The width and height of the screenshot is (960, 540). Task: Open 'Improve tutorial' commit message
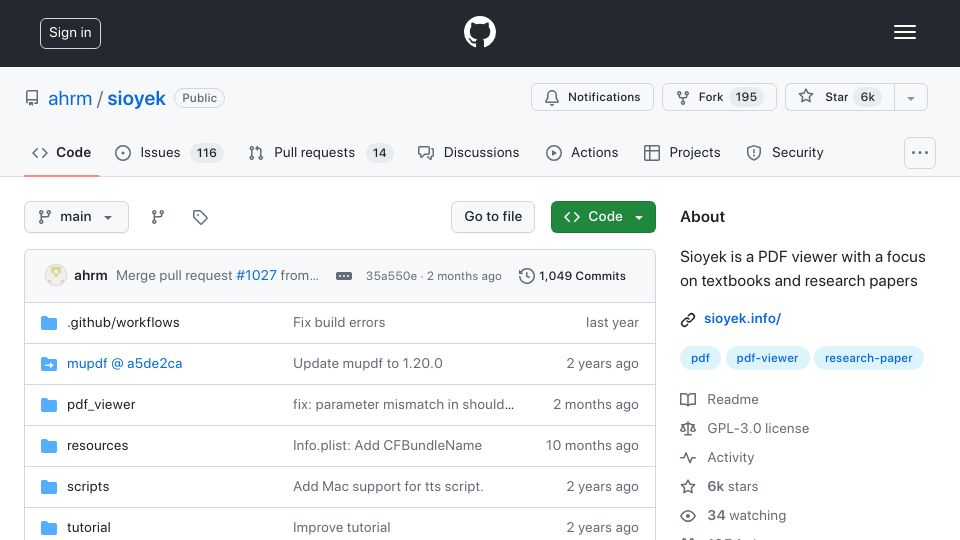pos(342,528)
